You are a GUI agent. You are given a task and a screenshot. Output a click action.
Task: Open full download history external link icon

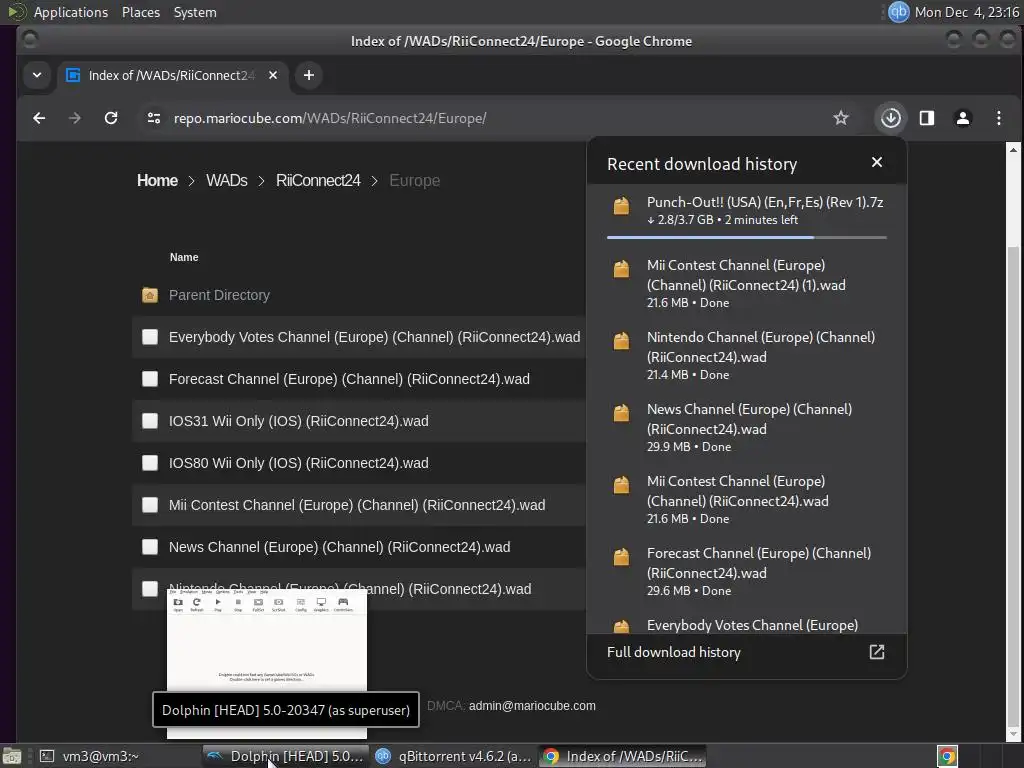(x=876, y=652)
